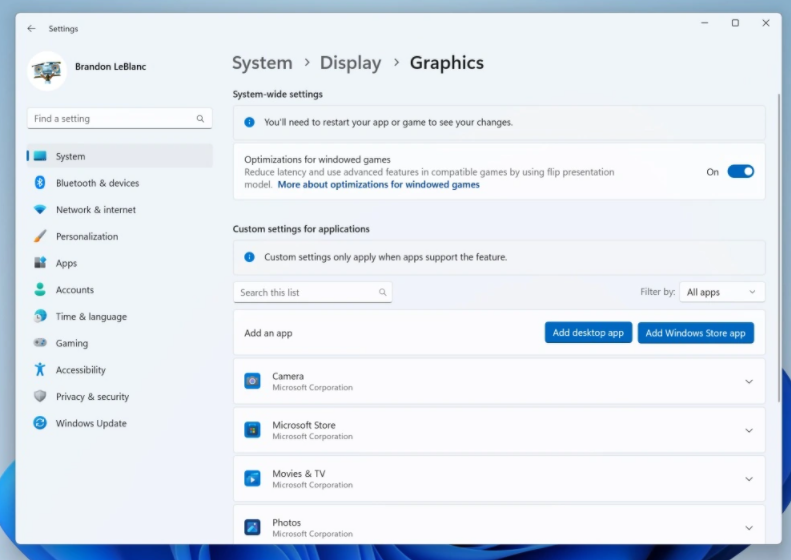Focus the Find a setting search box

point(120,119)
